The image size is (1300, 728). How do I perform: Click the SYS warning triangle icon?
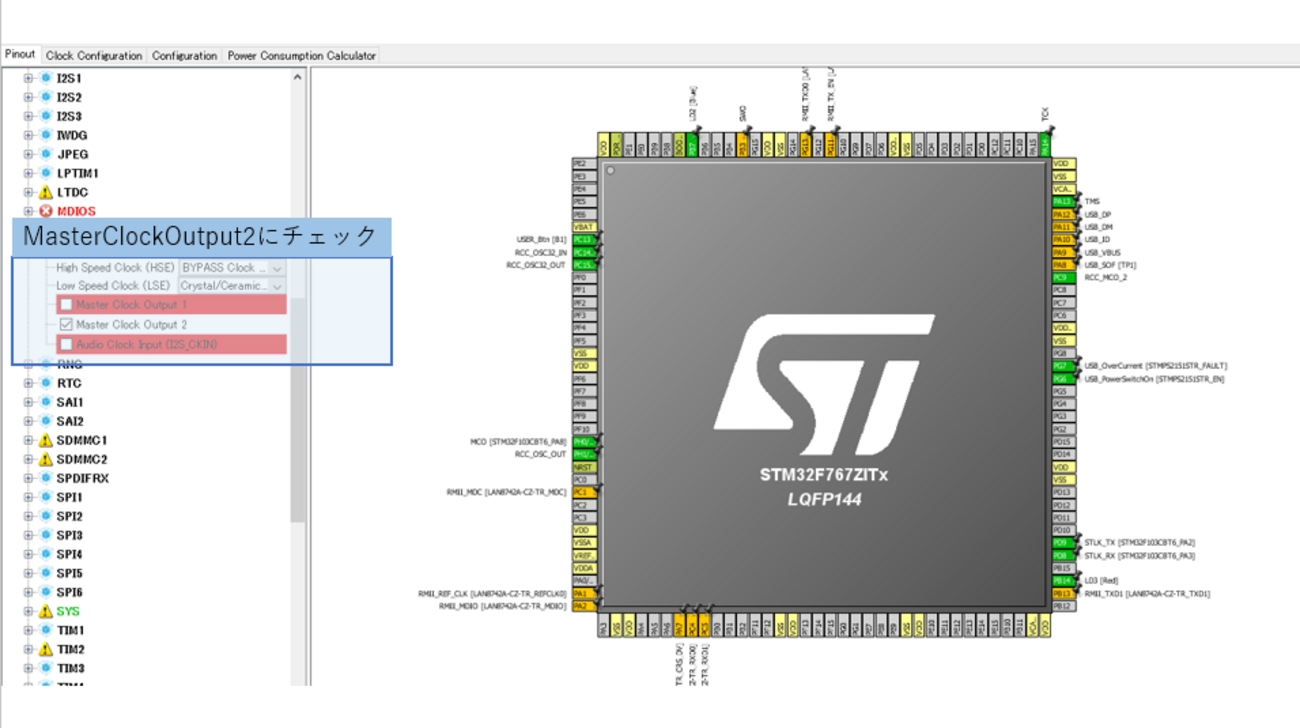(x=45, y=611)
